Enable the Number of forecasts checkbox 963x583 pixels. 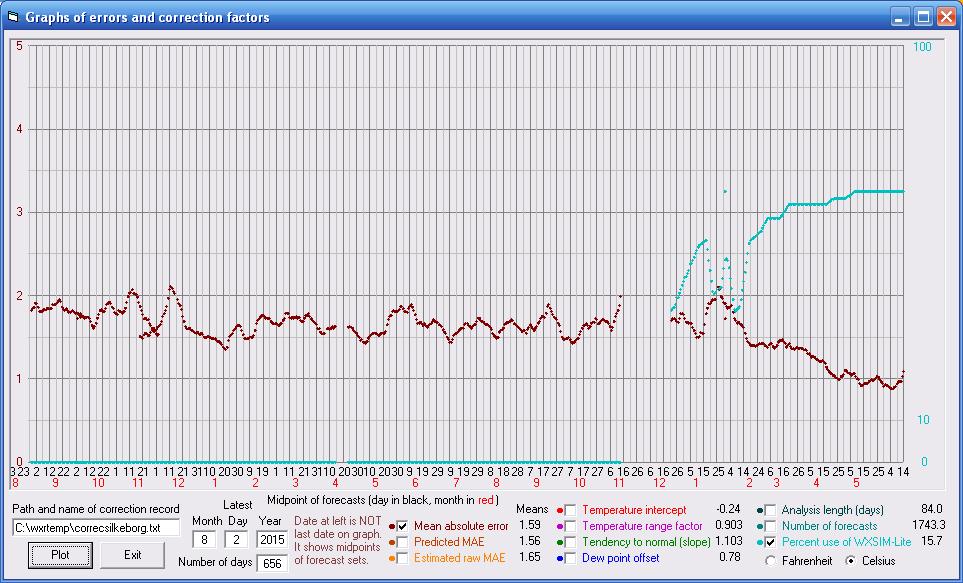[x=770, y=526]
